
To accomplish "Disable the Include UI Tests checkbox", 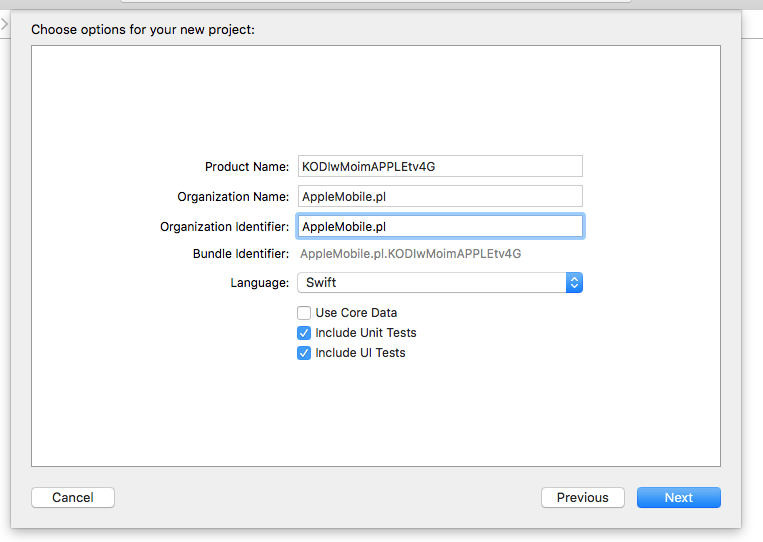I will [x=304, y=353].
